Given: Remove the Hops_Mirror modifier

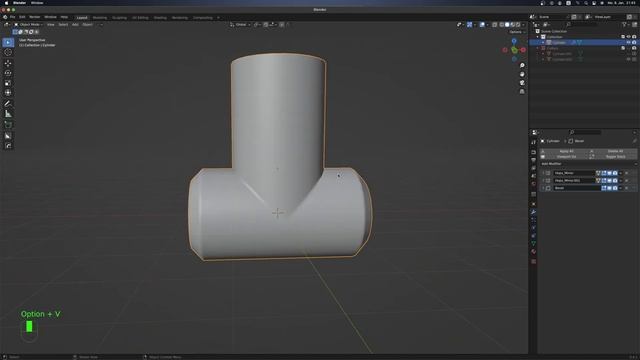Looking at the screenshot, I should click(x=627, y=173).
